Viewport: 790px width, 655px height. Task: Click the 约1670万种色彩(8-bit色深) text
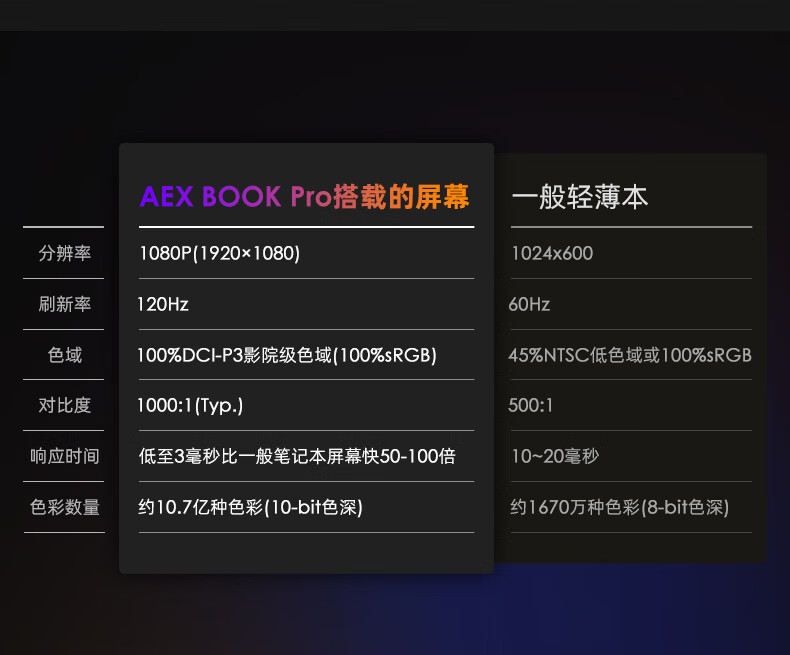click(x=620, y=507)
